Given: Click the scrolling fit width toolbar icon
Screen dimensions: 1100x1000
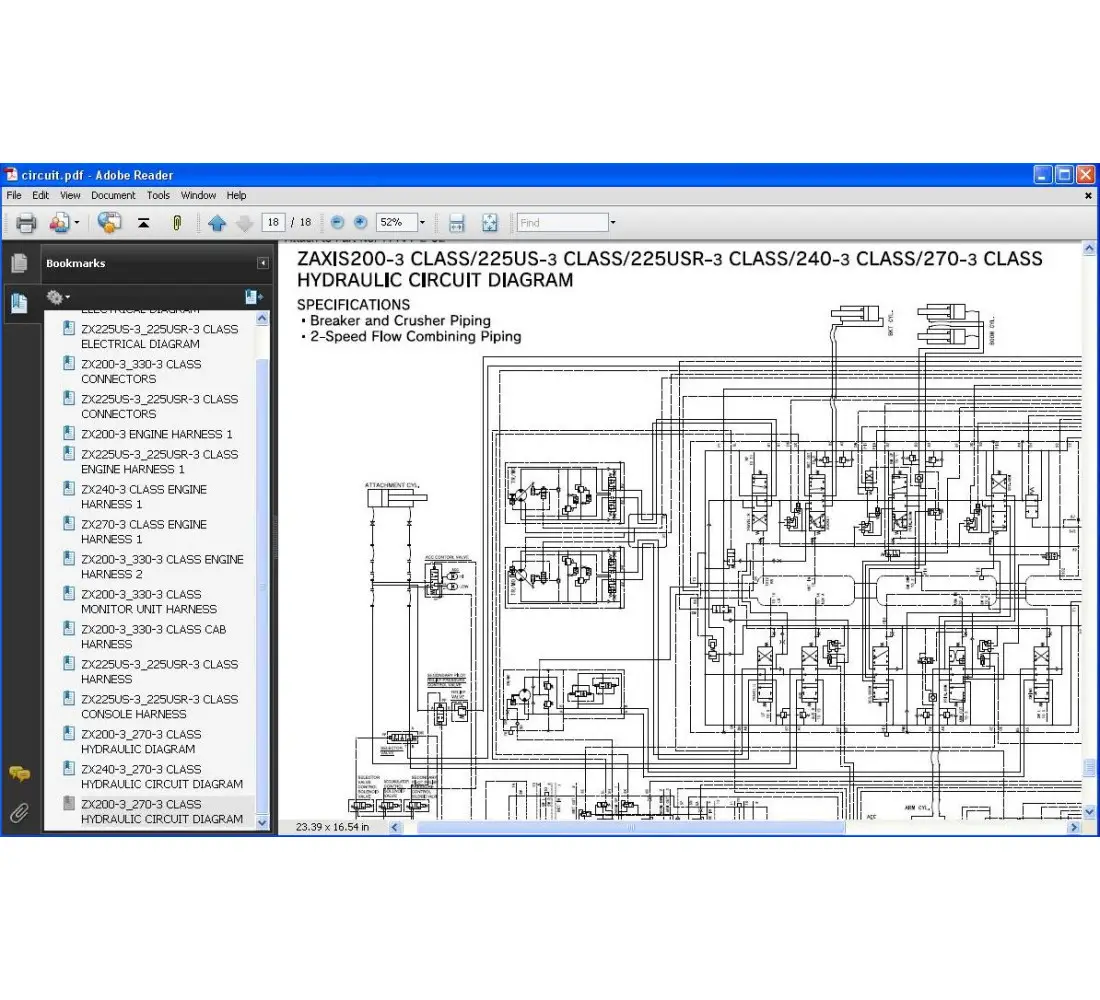Looking at the screenshot, I should pos(456,223).
